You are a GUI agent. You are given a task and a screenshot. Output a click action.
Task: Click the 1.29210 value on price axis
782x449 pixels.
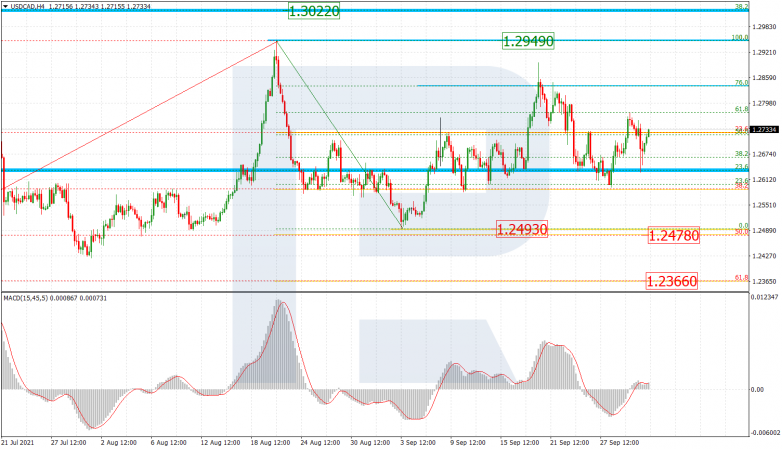click(766, 52)
